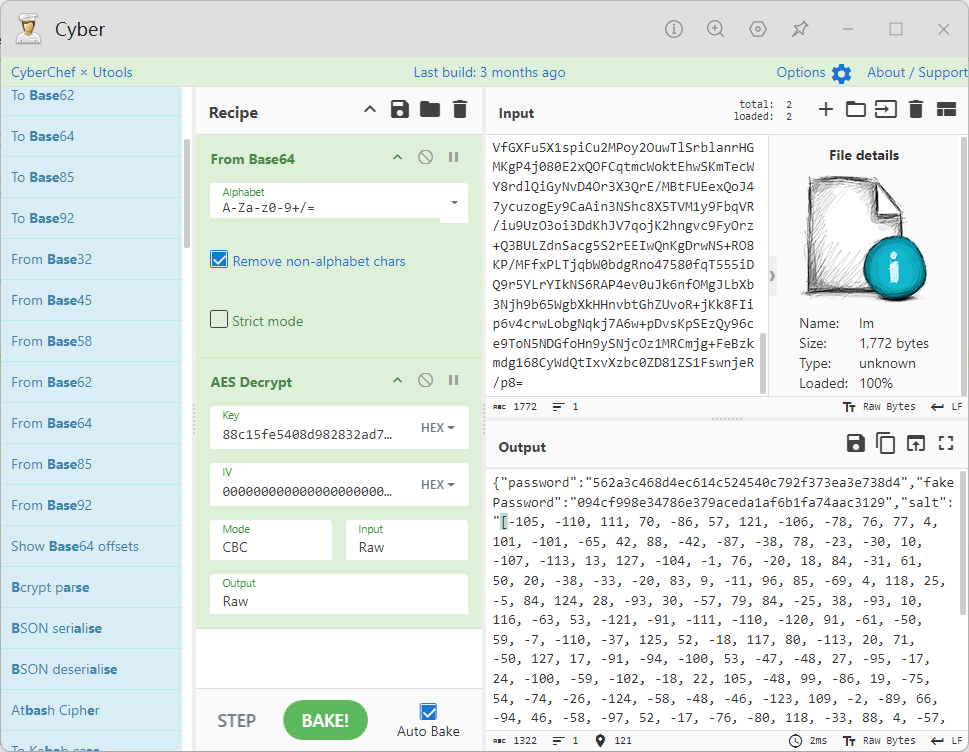
Task: Select Bcrypt parse operation
Action: tap(91, 587)
